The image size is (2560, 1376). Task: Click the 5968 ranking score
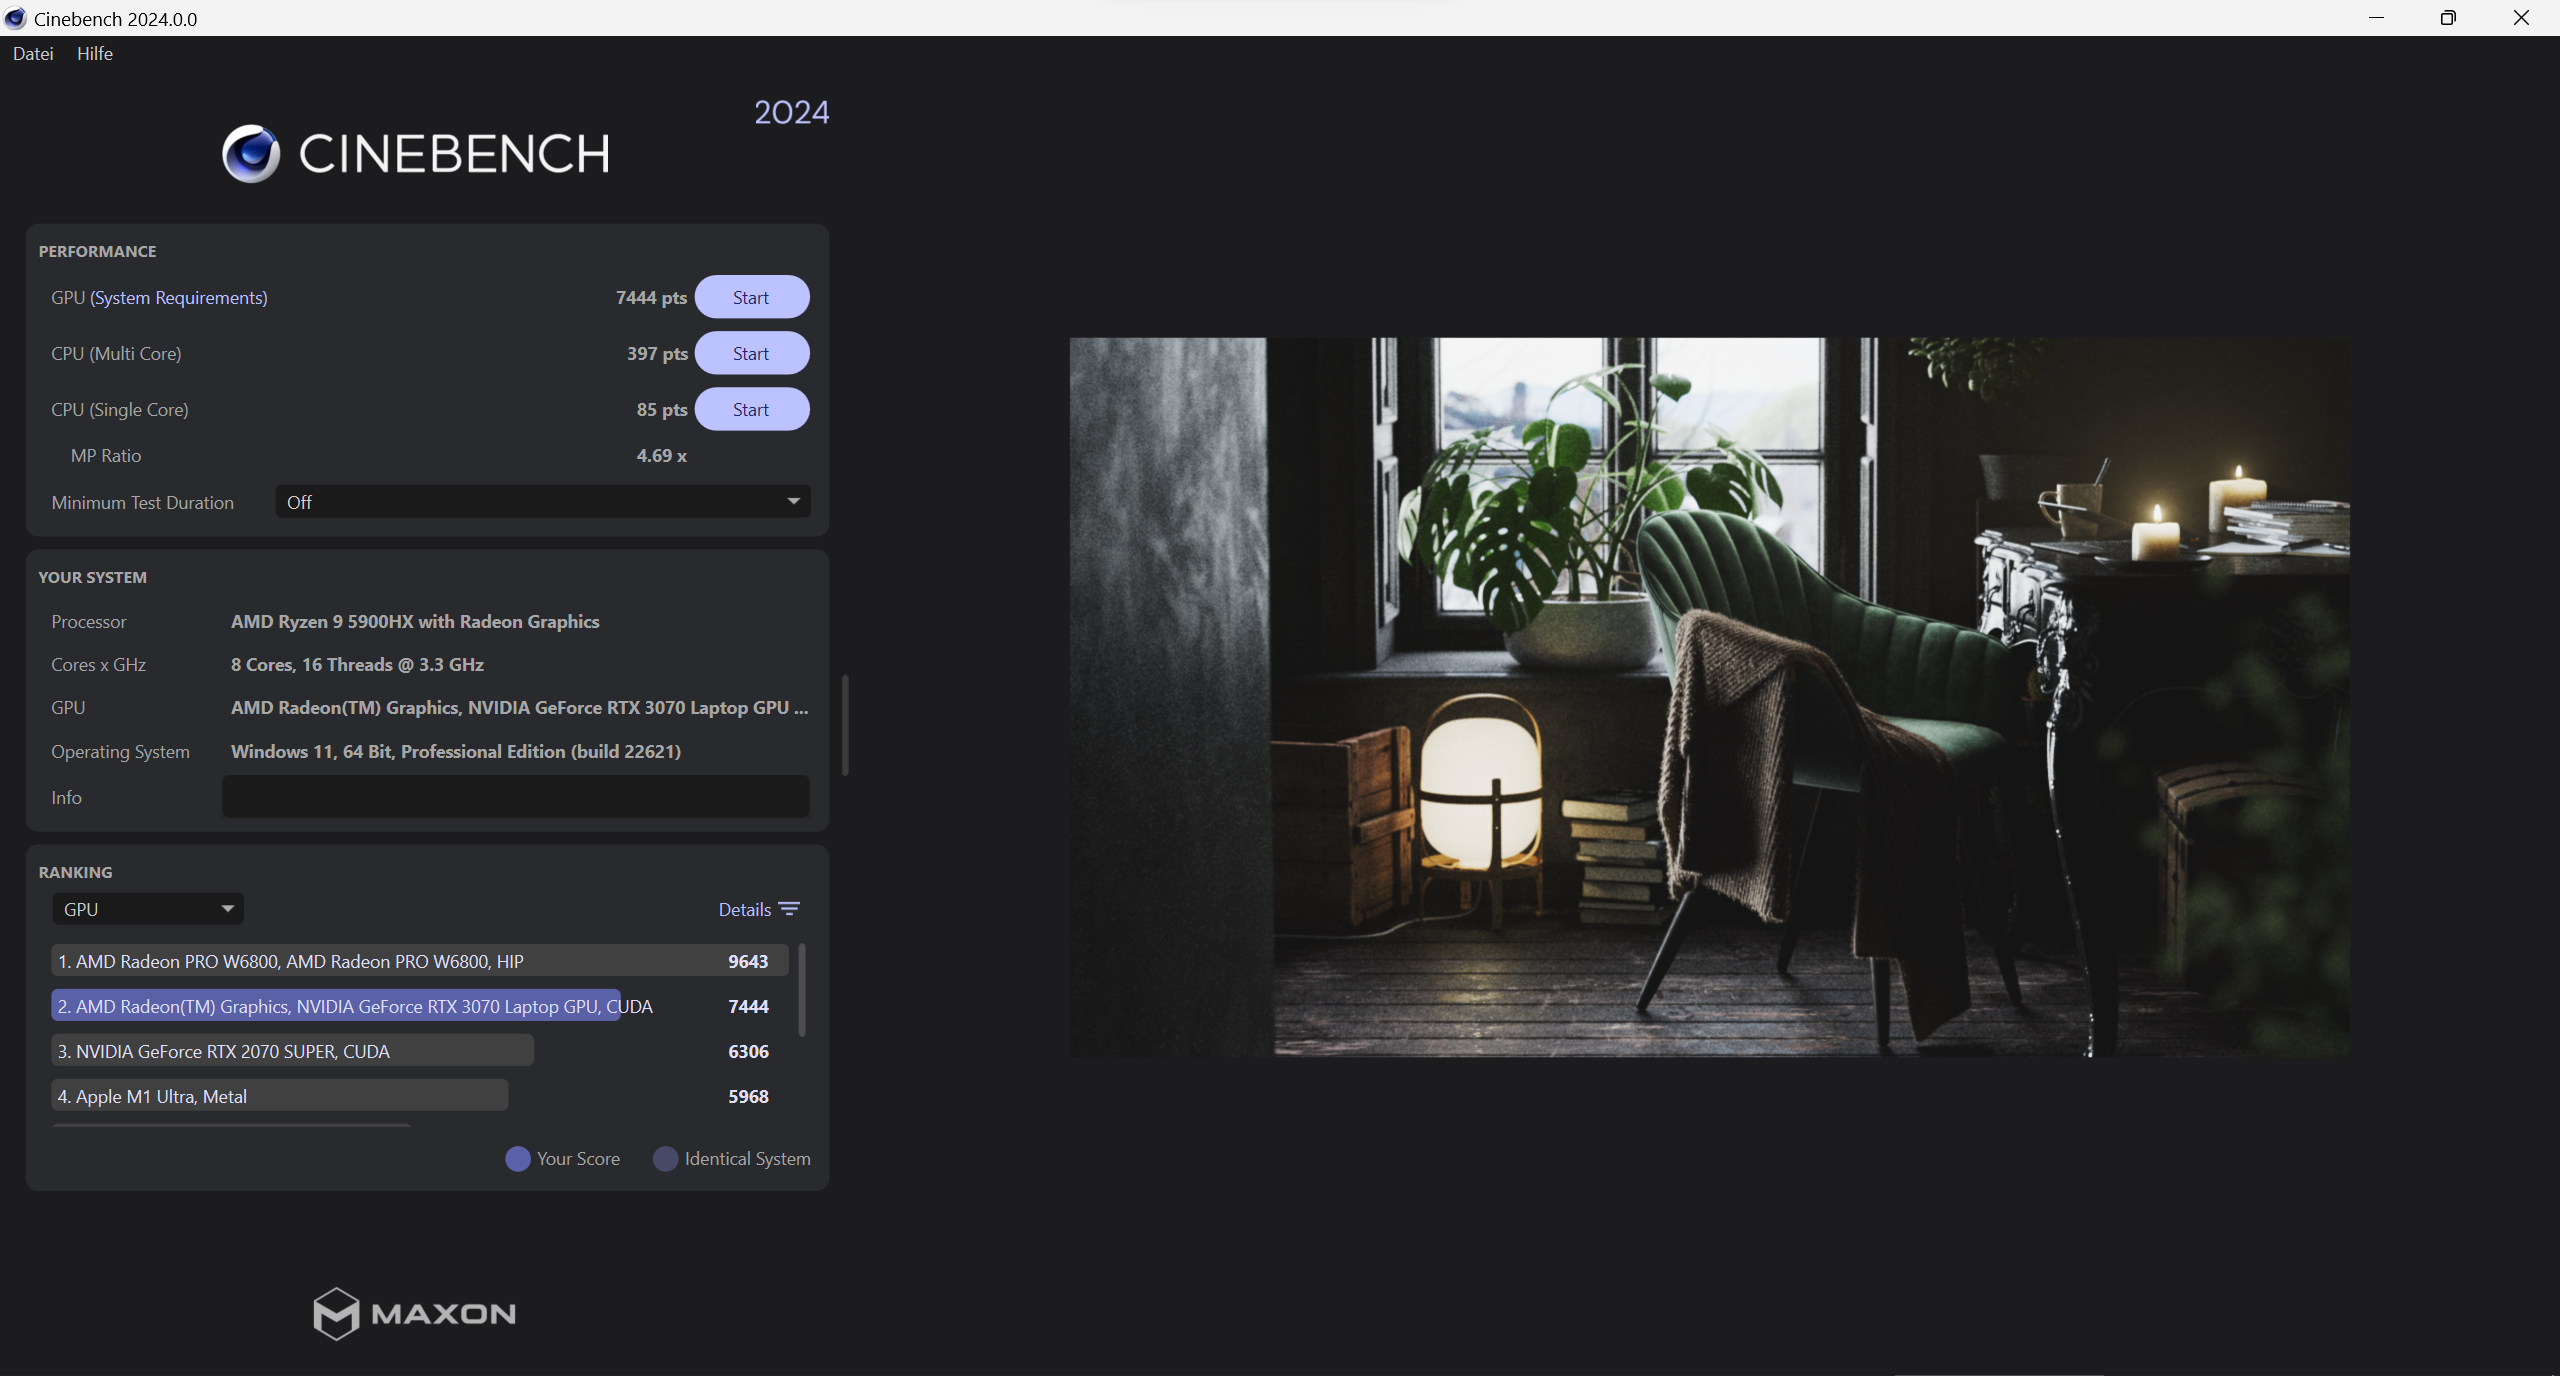tap(748, 1096)
